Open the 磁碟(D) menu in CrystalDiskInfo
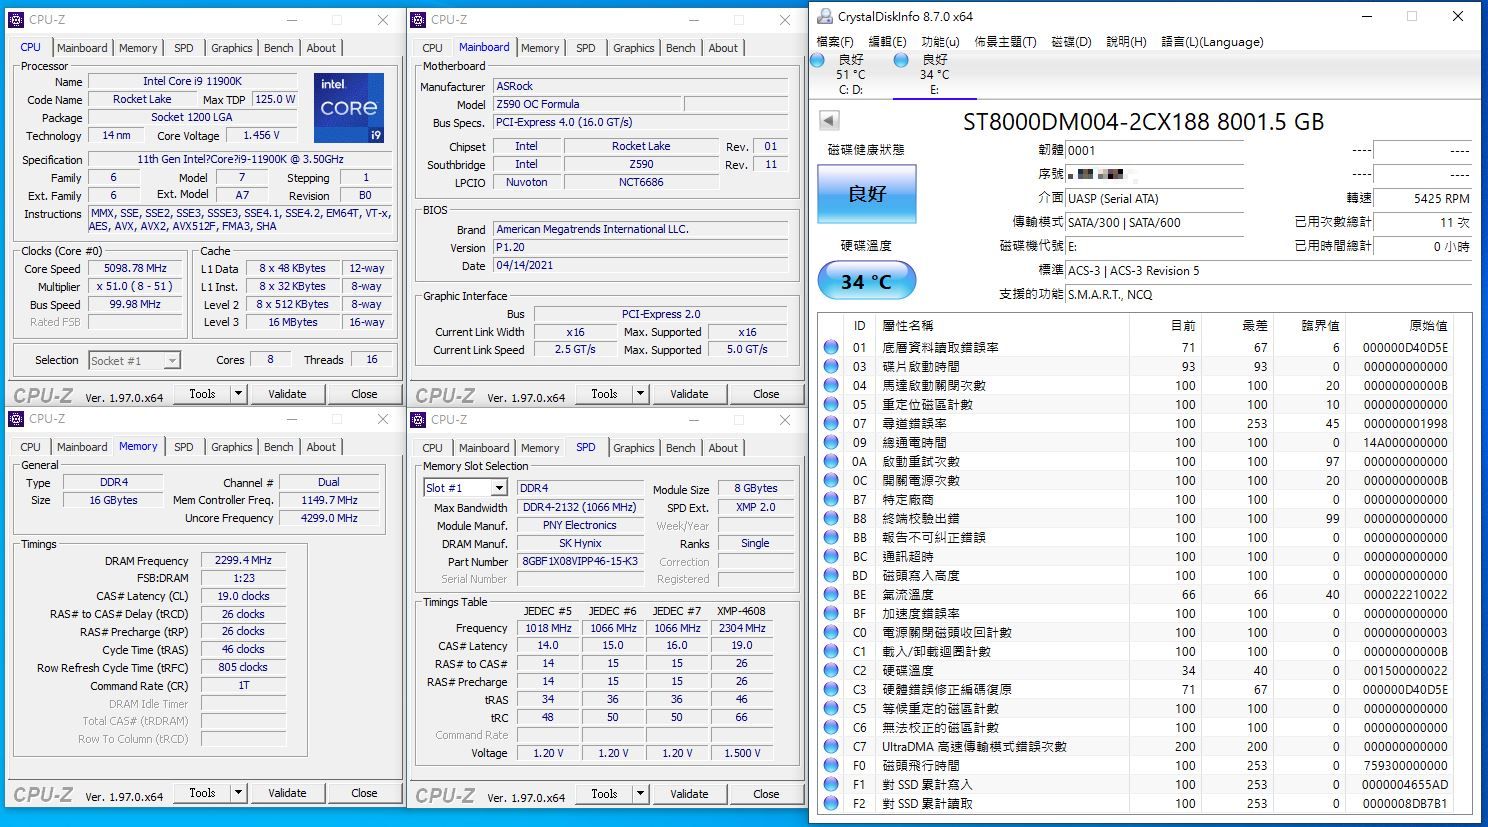The image size is (1488, 827). pyautogui.click(x=1071, y=42)
